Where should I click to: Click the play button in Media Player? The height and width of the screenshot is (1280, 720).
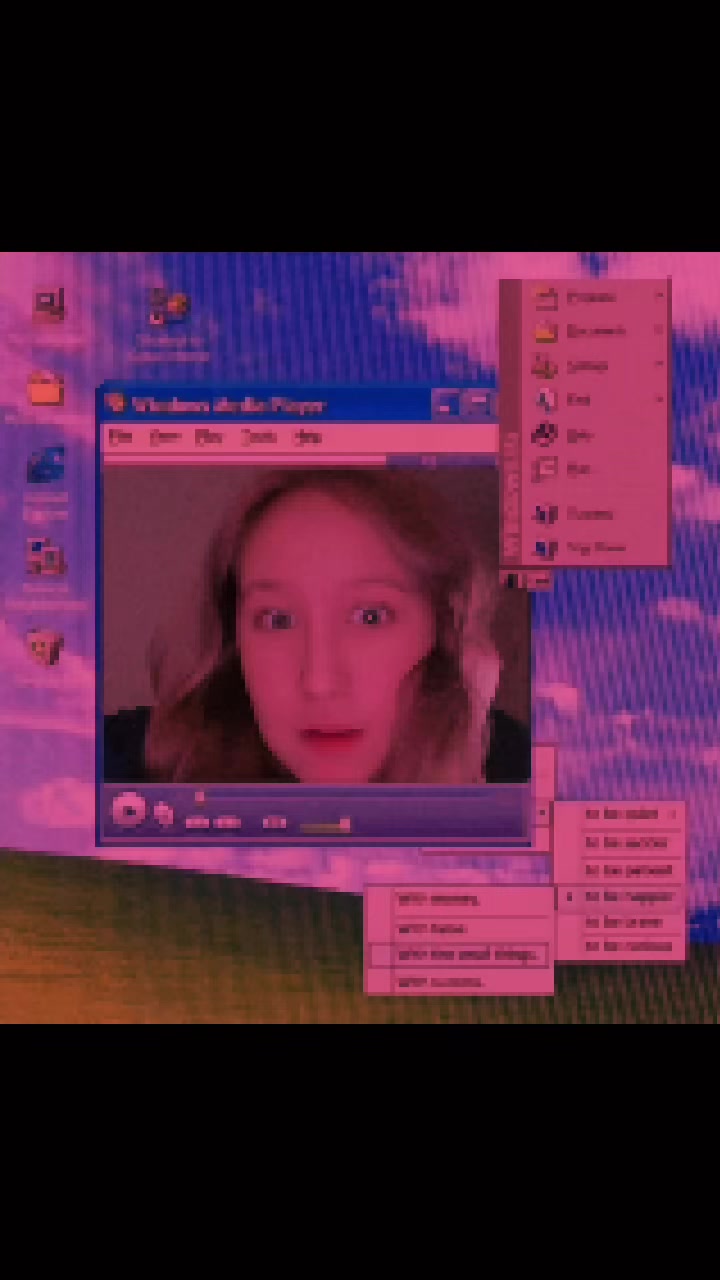tap(128, 810)
